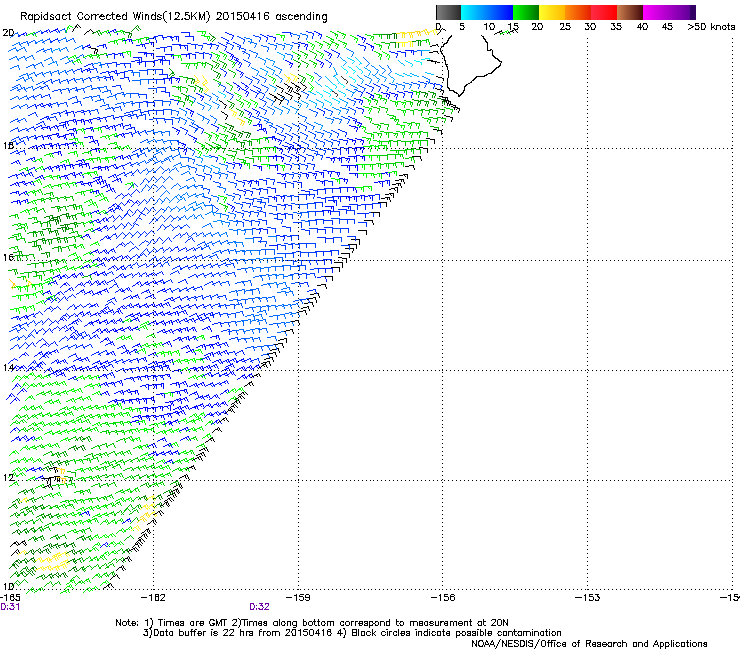Click the yellow 20-25 knots color band
The width and height of the screenshot is (740, 650).
coord(552,12)
